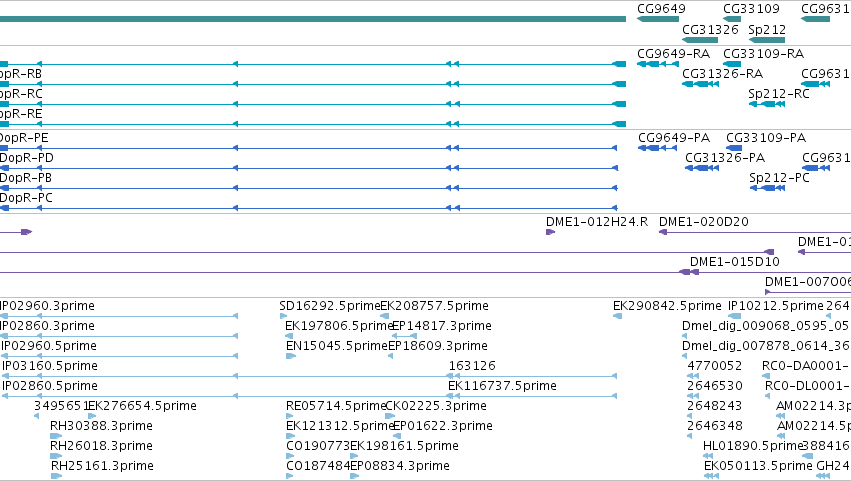Viewport: 851px width, 481px height.
Task: Click the DME1-012H24.R purple arrow glyph
Action: point(550,232)
